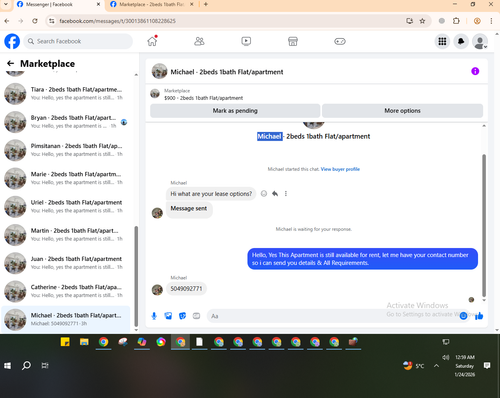Click the volume speaker icon in tray
Viewport: 500px width, 398px height.
(446, 357)
